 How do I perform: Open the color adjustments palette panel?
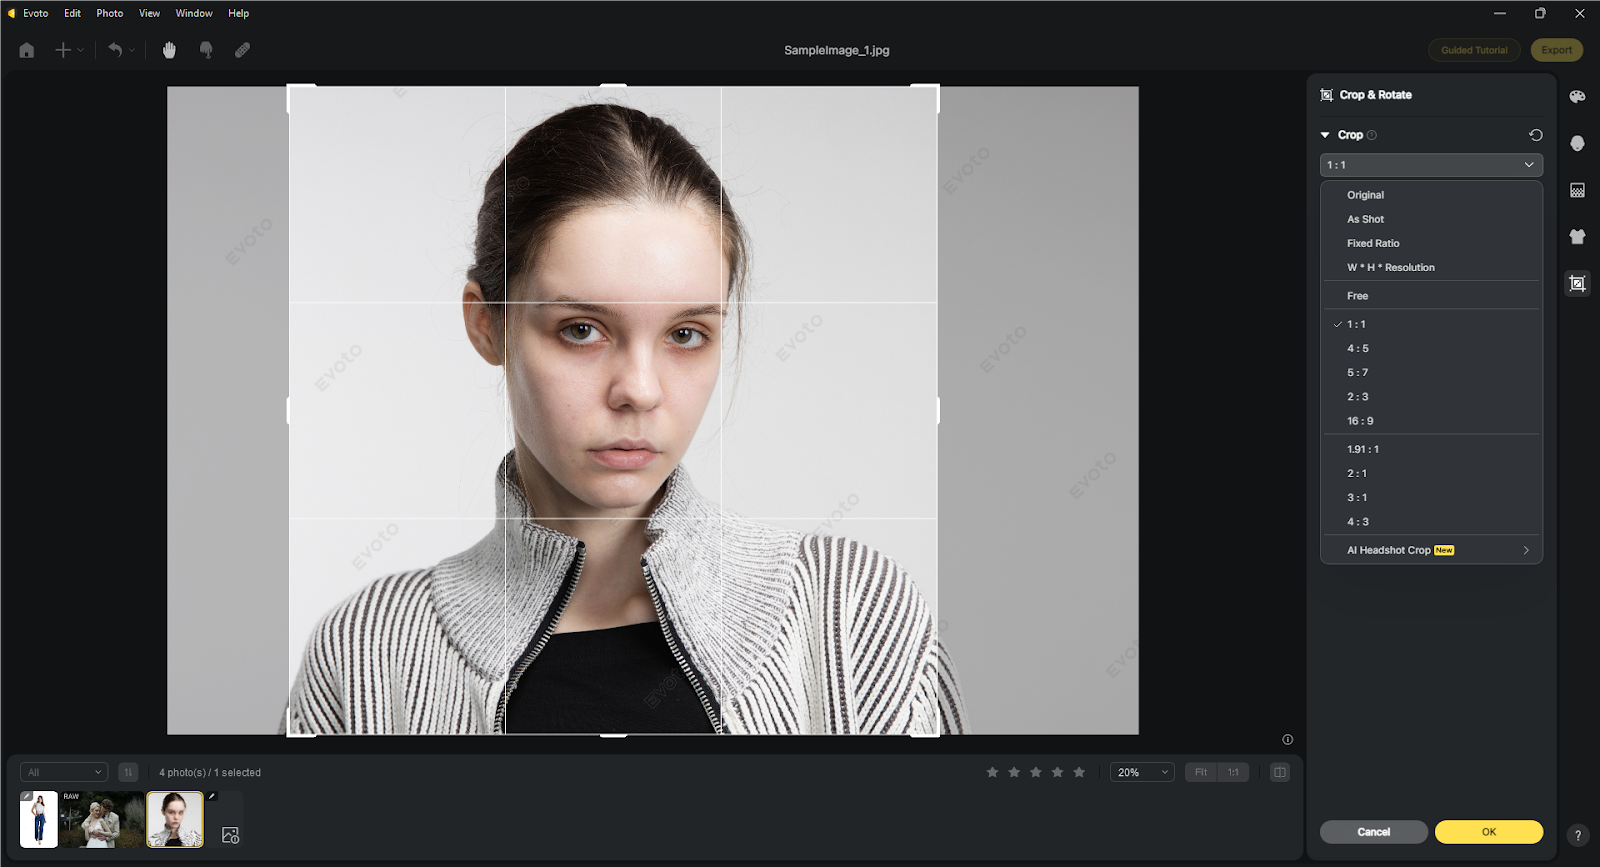point(1577,96)
